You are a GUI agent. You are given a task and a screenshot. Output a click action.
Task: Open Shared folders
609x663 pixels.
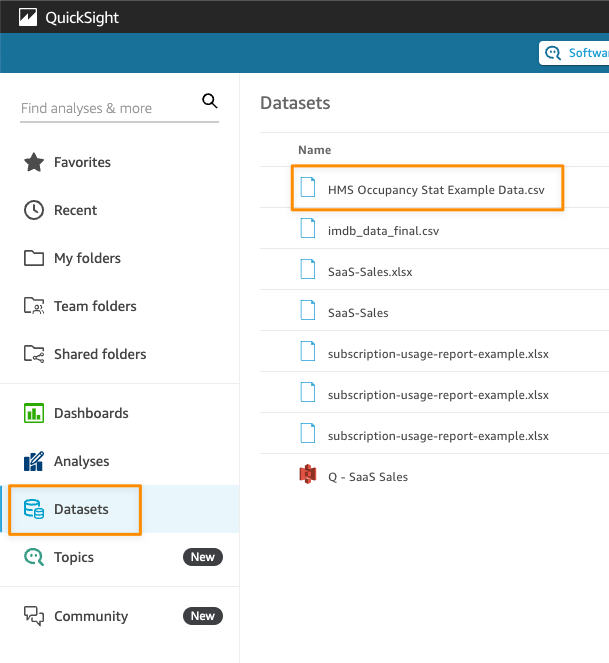click(100, 354)
